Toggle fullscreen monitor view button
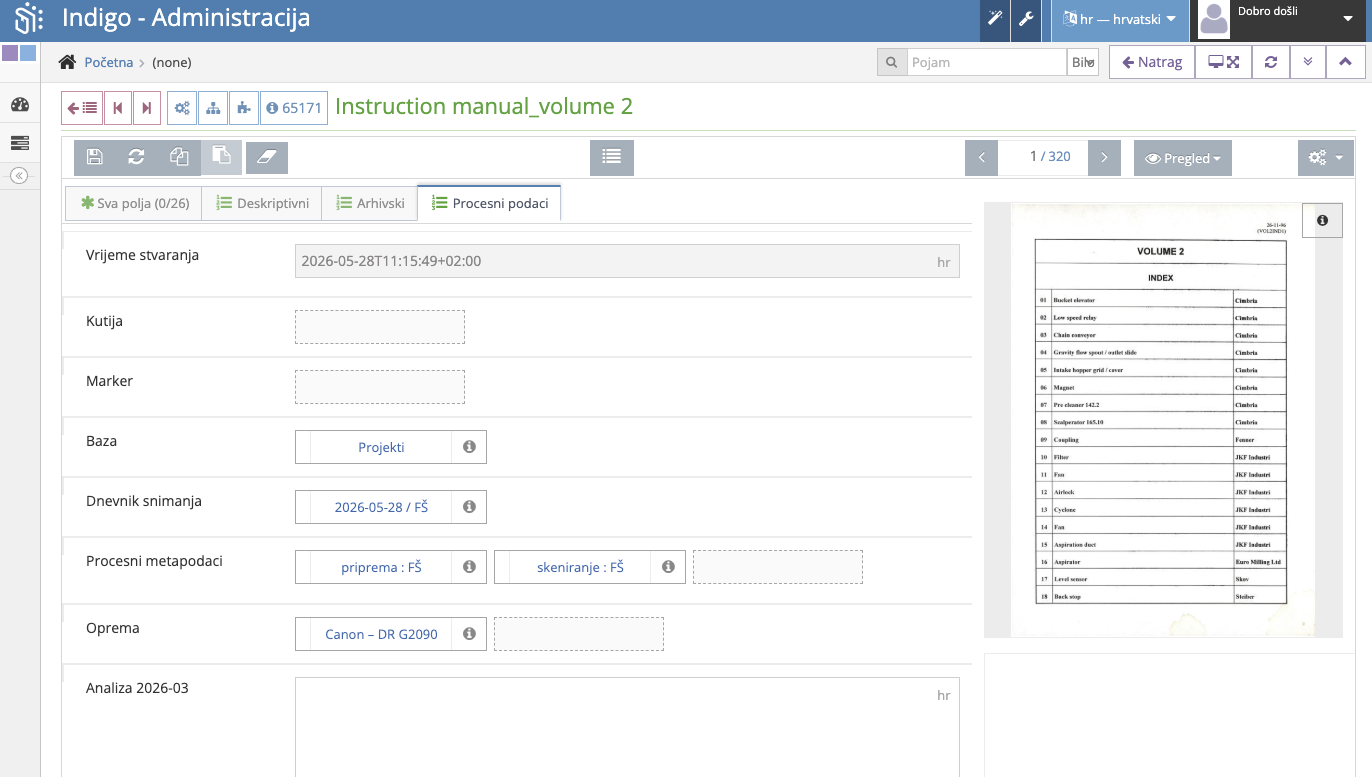The width and height of the screenshot is (1372, 777). tap(1224, 62)
